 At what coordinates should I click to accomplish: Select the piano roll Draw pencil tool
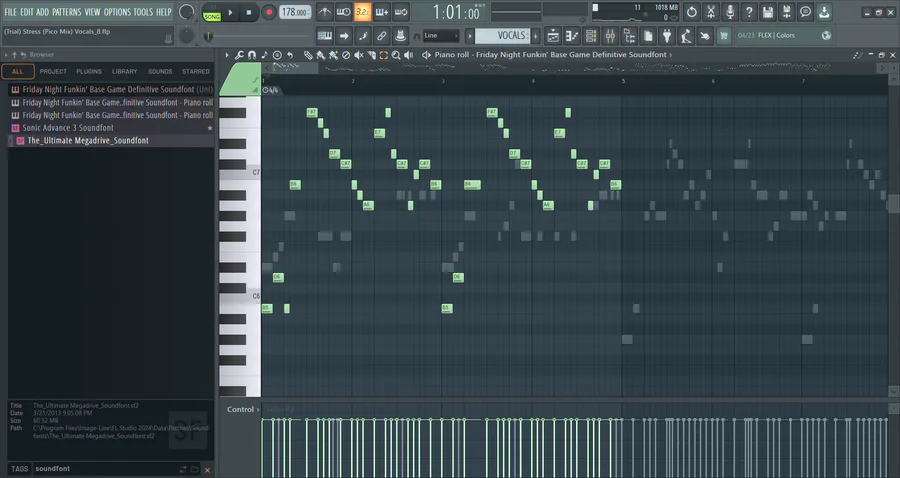click(308, 55)
